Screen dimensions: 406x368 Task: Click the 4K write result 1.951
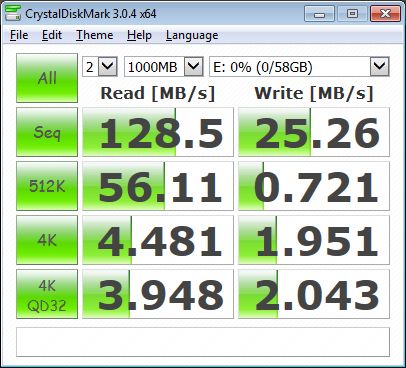click(314, 240)
